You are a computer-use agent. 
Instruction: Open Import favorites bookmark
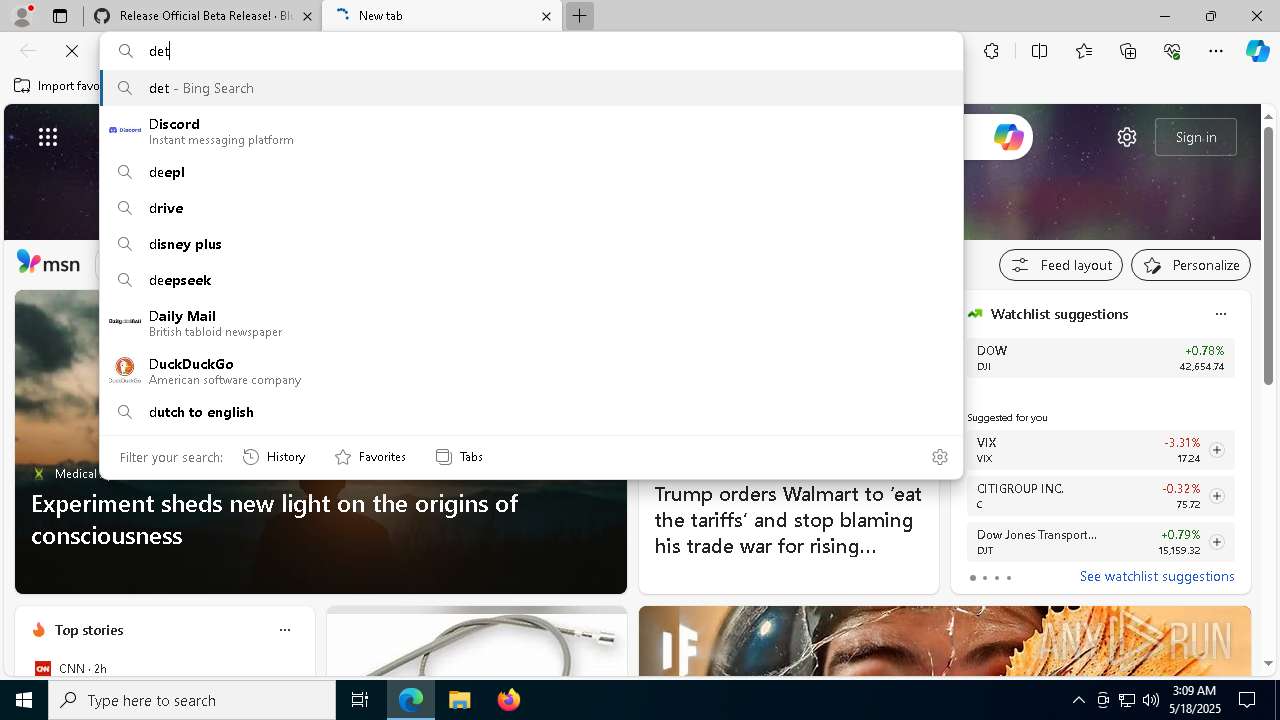coord(57,86)
